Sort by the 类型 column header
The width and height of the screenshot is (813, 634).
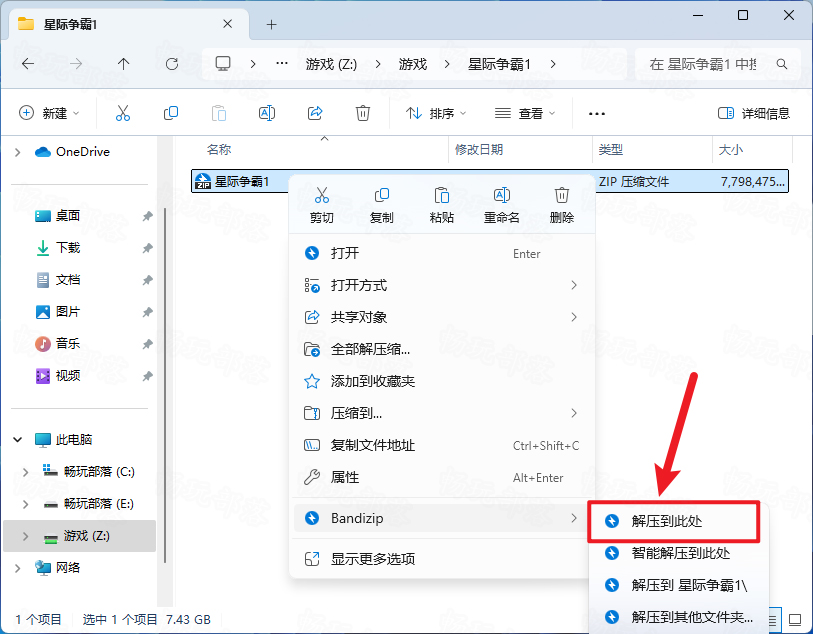[653, 150]
